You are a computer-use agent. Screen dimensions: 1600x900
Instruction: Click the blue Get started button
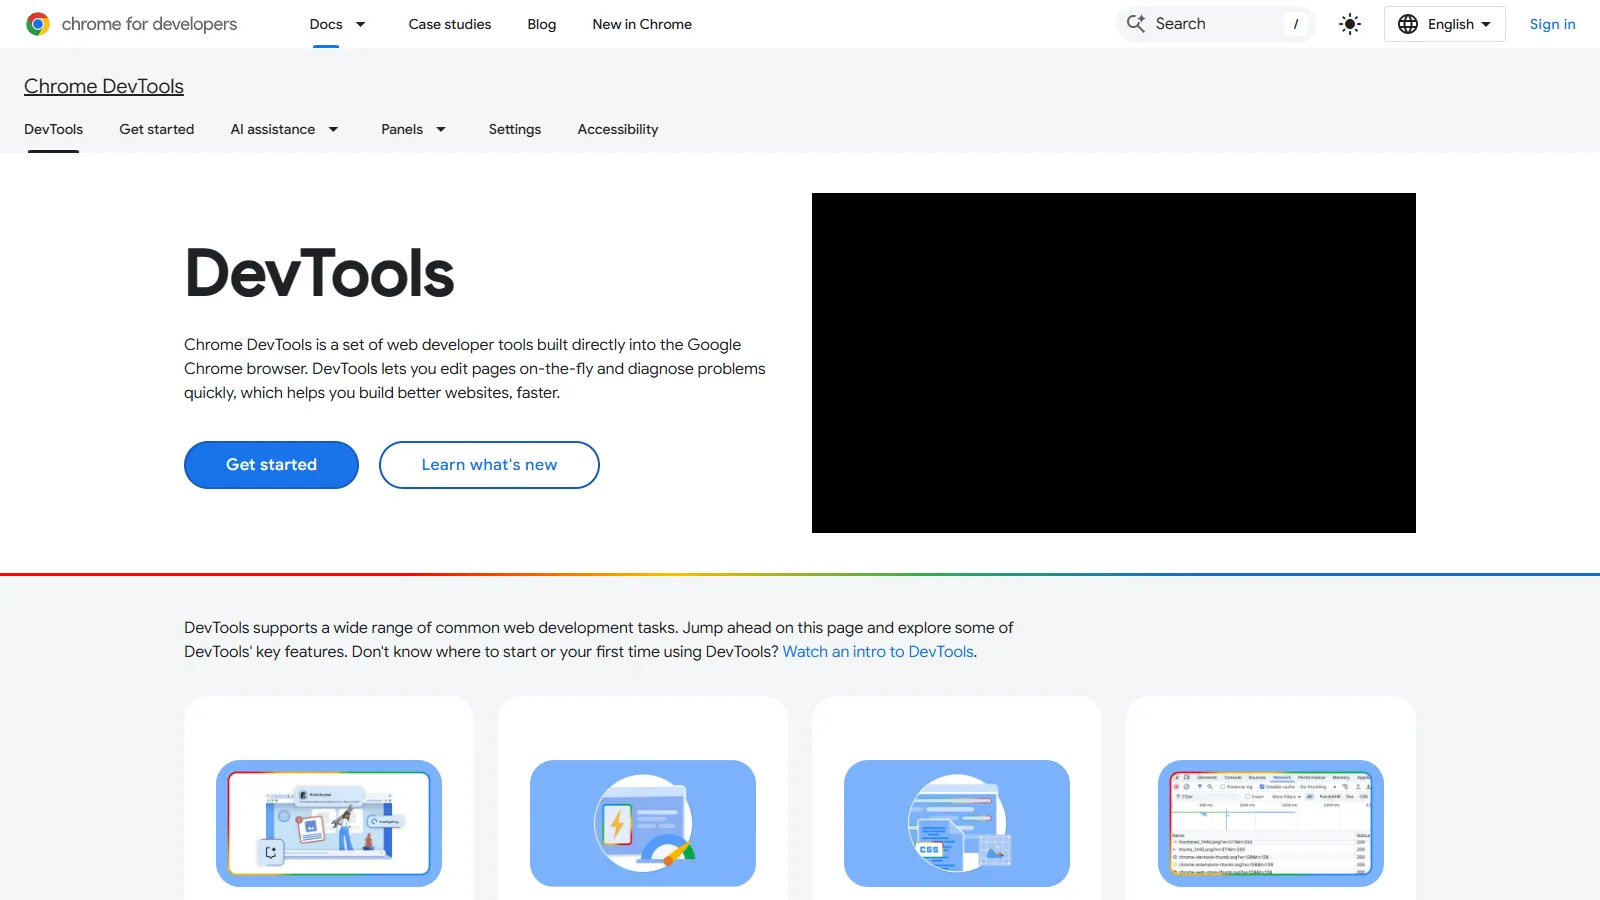pyautogui.click(x=270, y=464)
